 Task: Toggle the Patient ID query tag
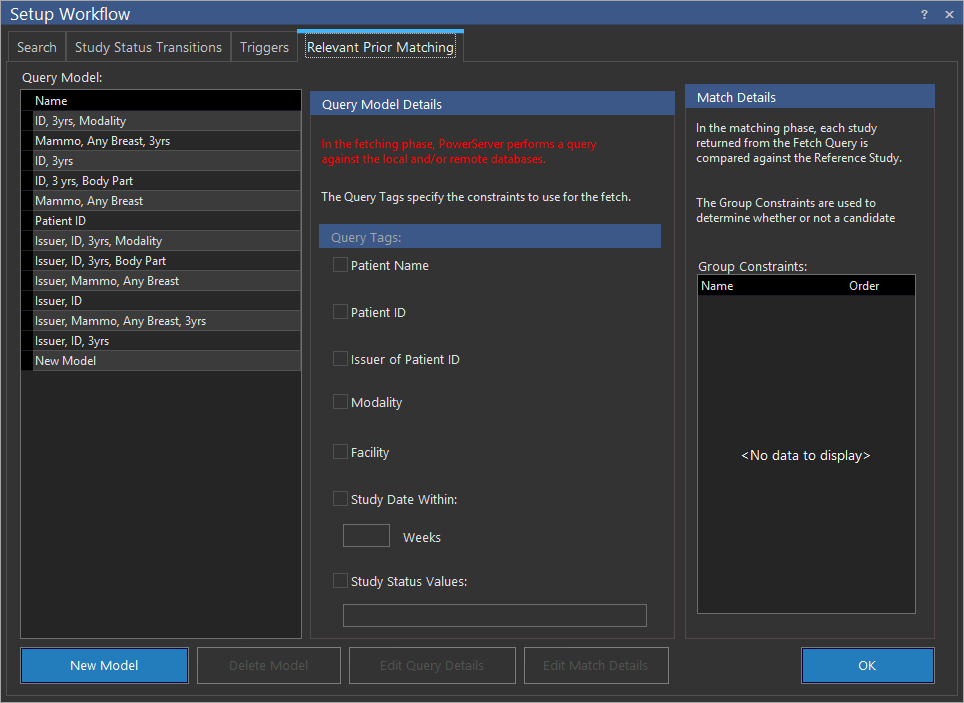pos(341,312)
